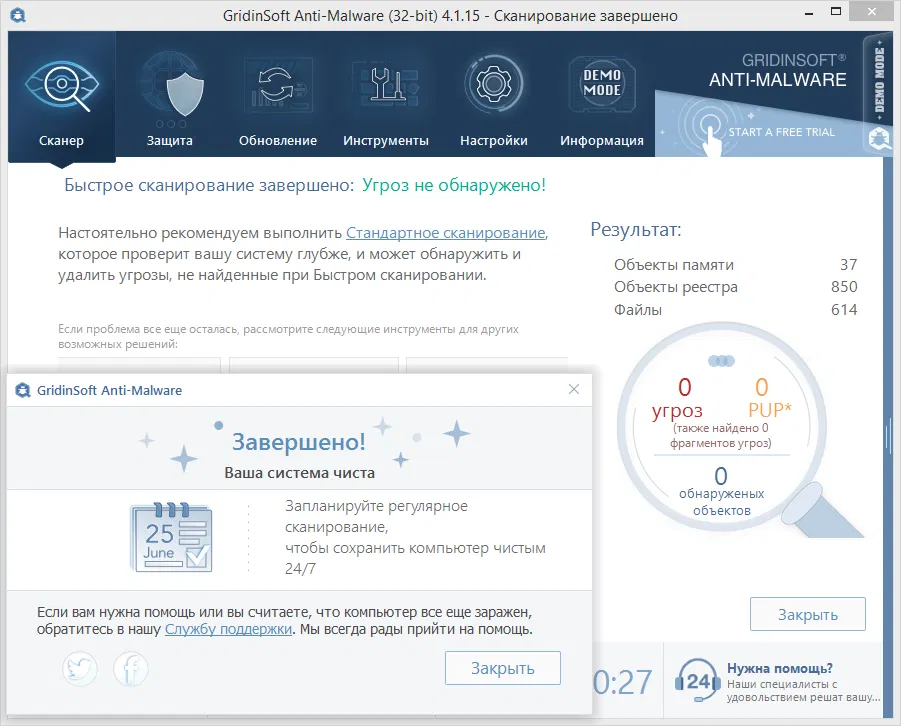Screen dimensions: 901x726
Task: Click the 25 June calendar schedule icon
Action: [171, 537]
